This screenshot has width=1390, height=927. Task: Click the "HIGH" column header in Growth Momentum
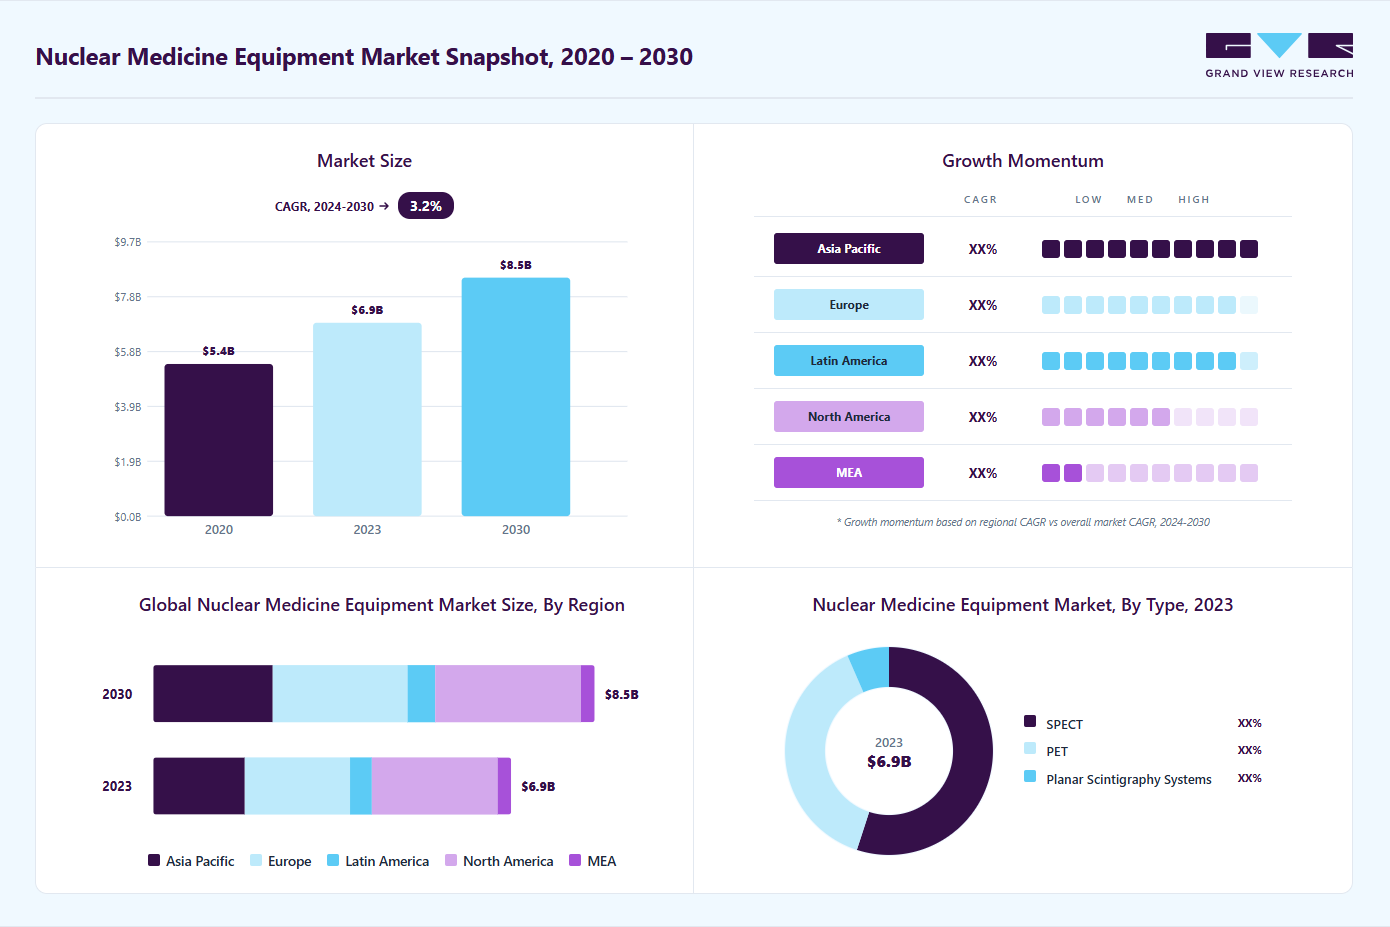1194,200
